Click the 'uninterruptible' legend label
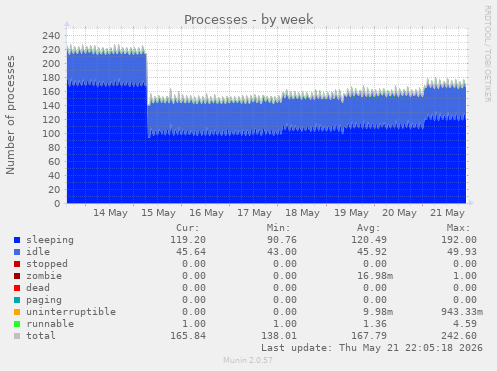This screenshot has height=371, width=497. pyautogui.click(x=71, y=312)
